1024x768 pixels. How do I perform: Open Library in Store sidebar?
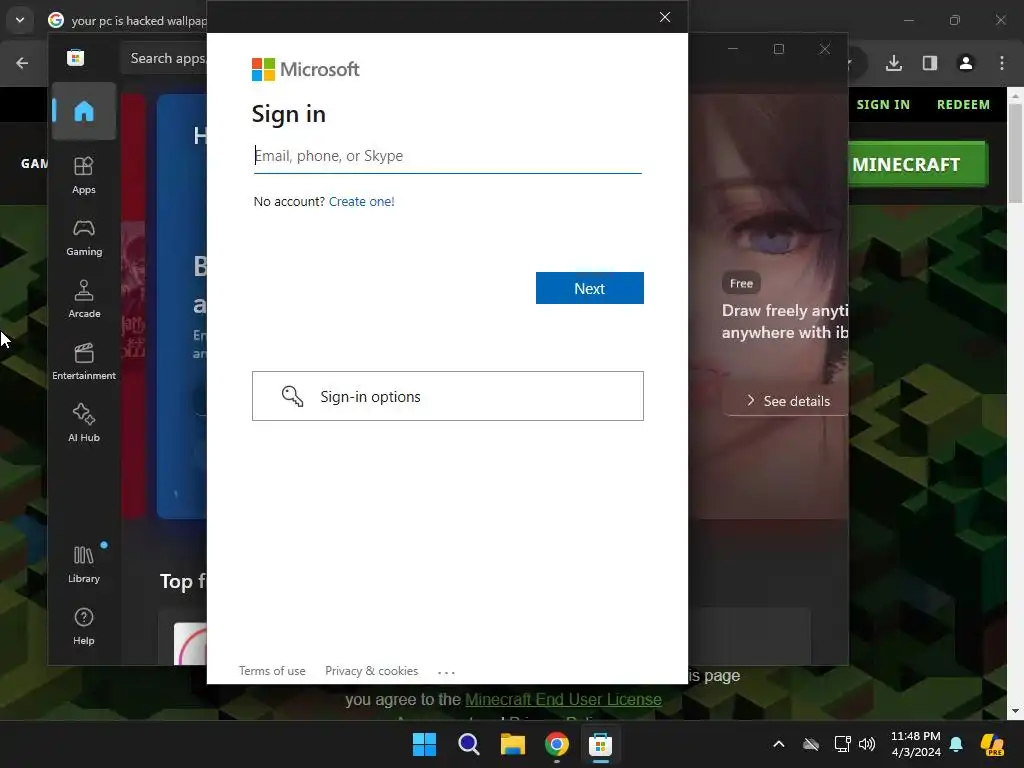[84, 564]
